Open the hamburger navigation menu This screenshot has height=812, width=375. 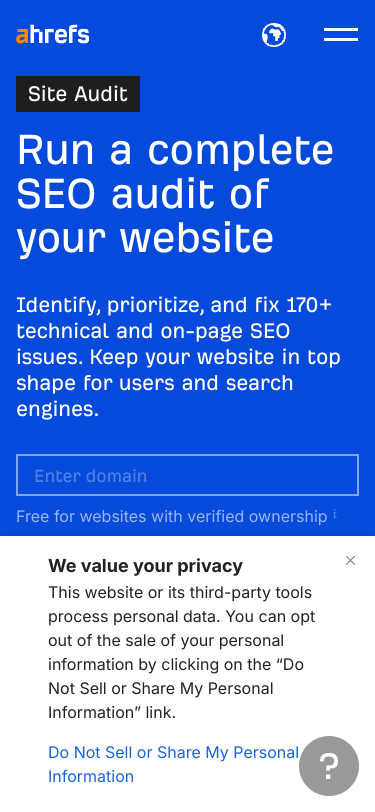pos(341,35)
